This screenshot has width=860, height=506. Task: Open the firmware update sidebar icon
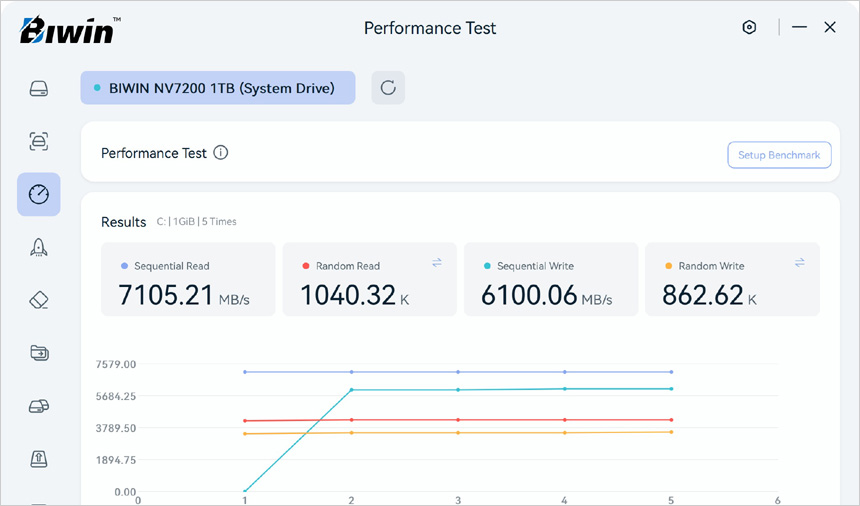(x=38, y=459)
